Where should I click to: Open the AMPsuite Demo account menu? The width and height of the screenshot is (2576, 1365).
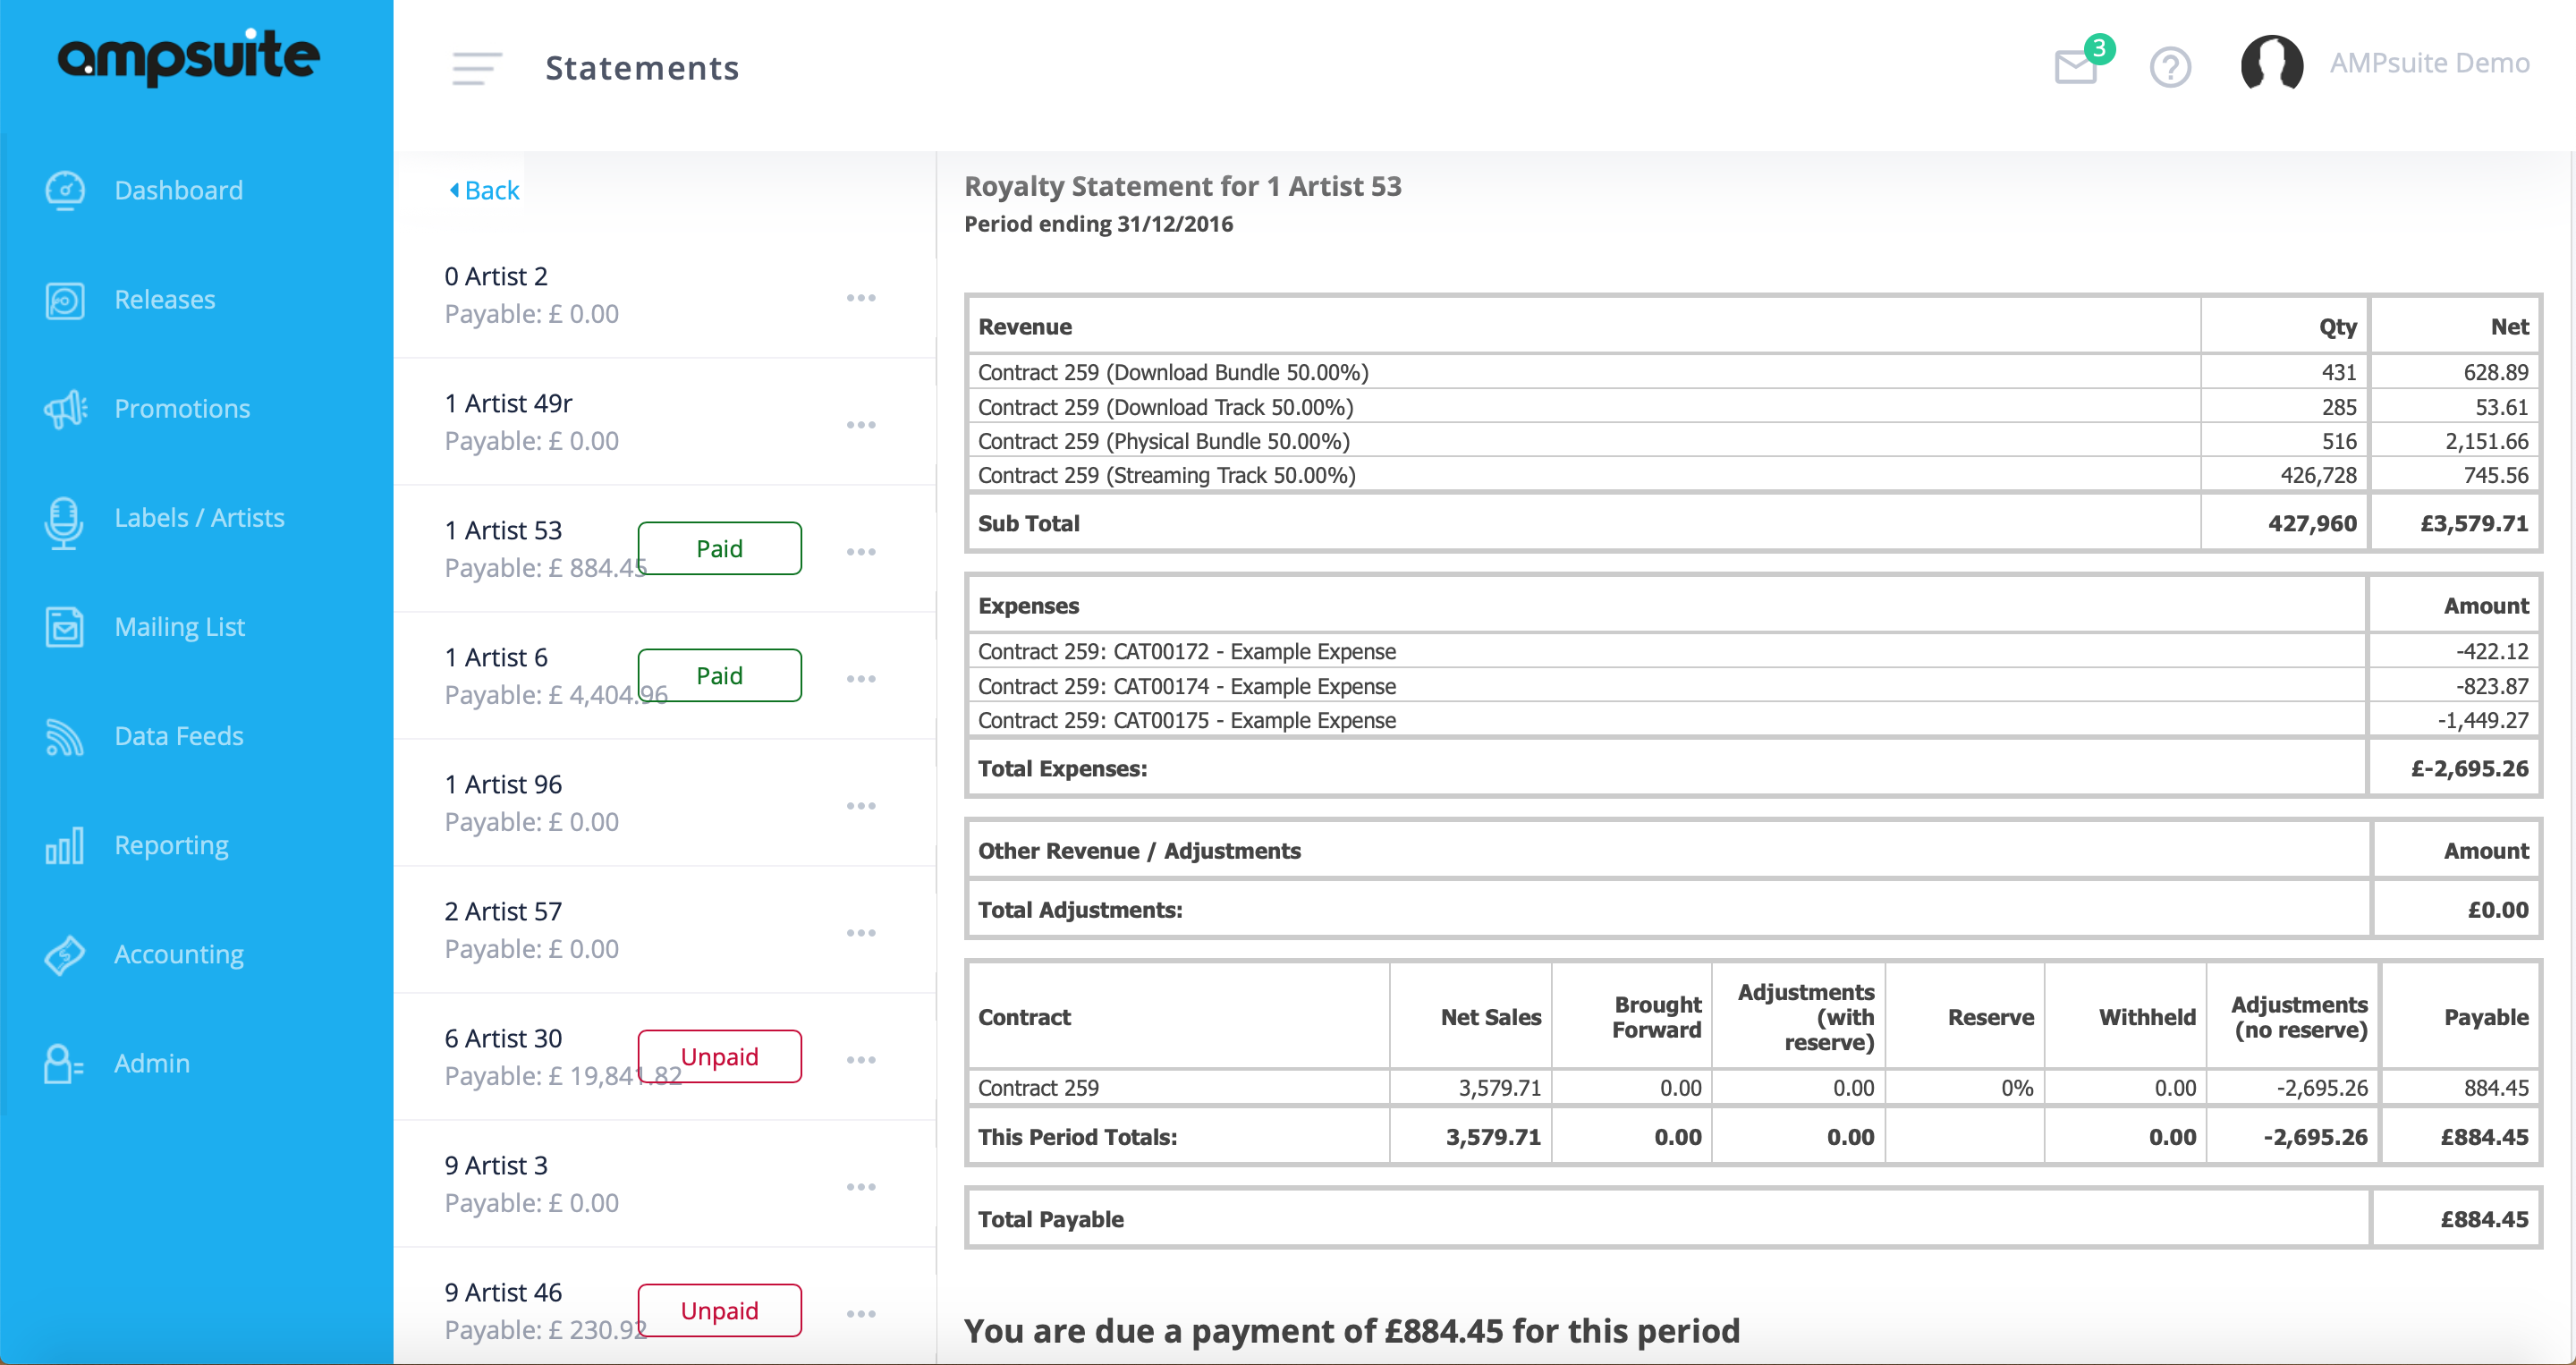2430,63
